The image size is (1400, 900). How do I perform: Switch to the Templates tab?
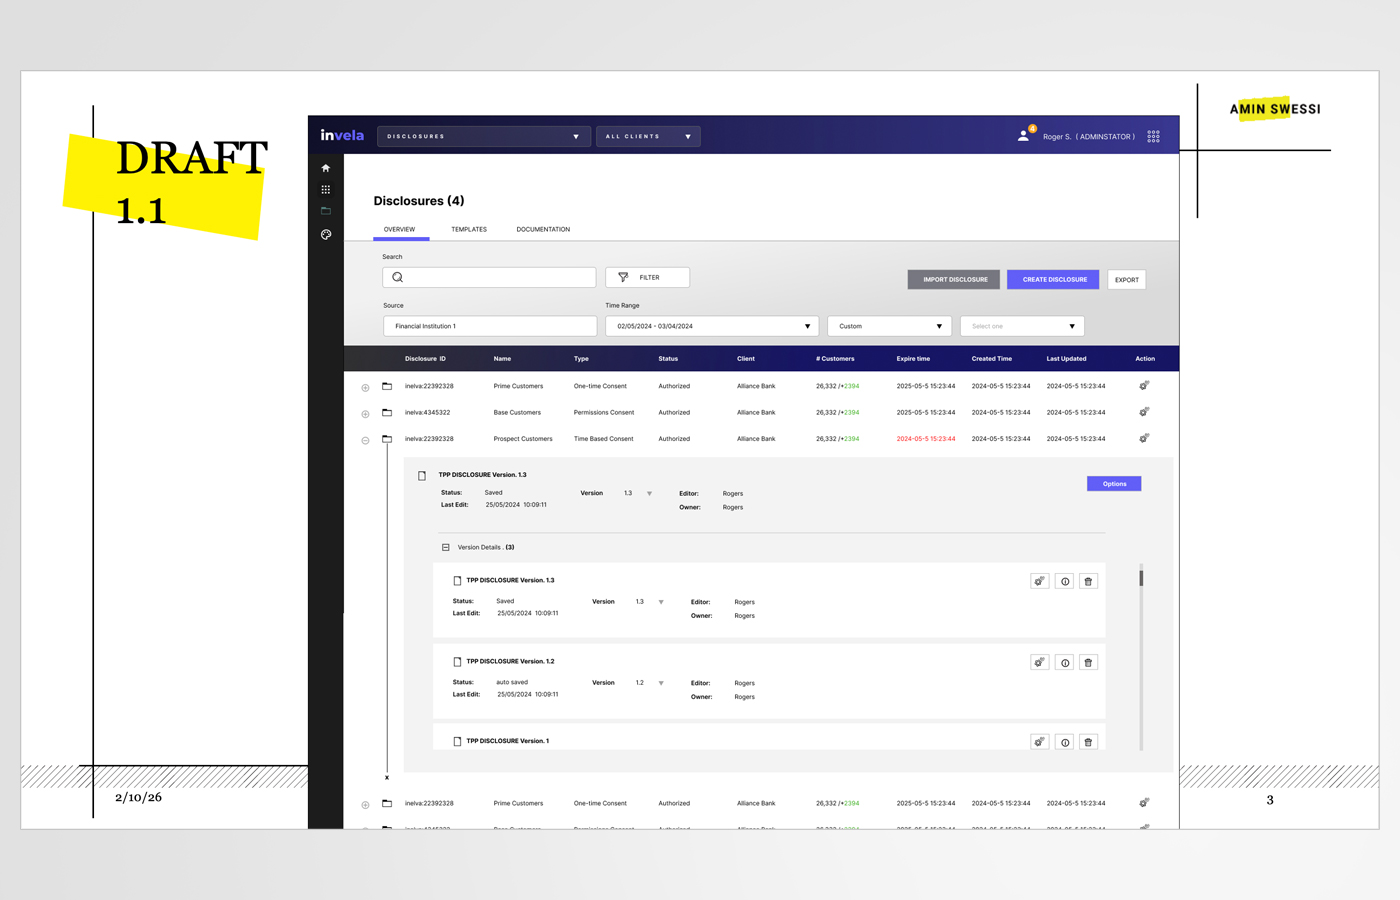(469, 230)
